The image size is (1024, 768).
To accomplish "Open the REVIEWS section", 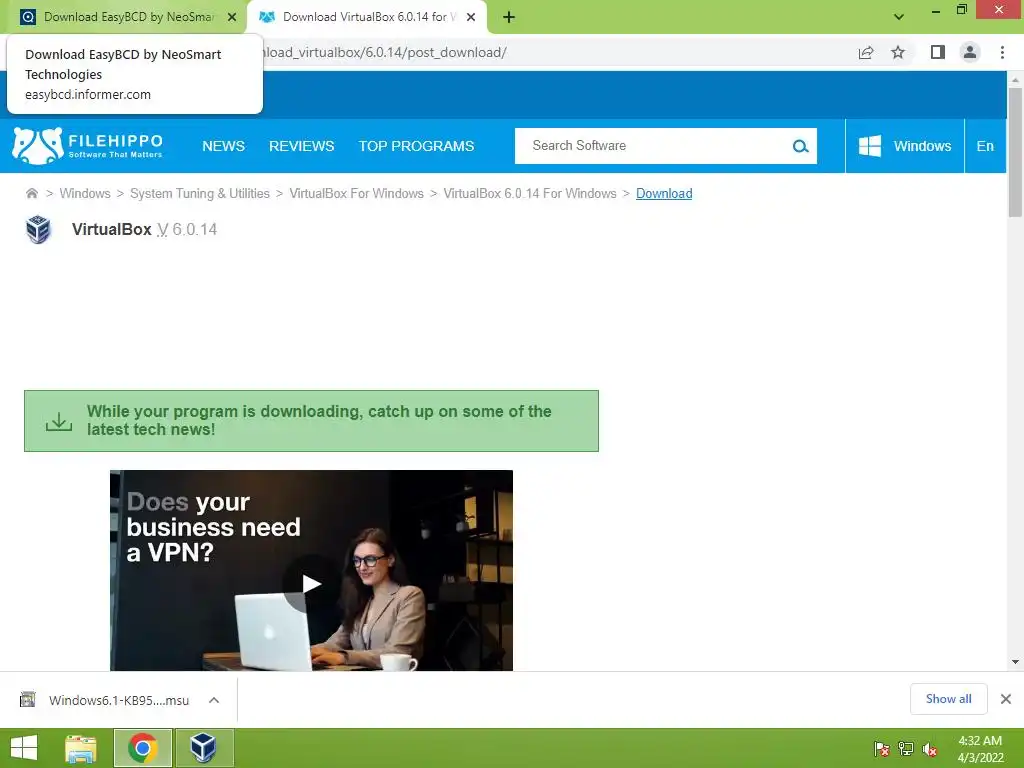I will coord(302,146).
